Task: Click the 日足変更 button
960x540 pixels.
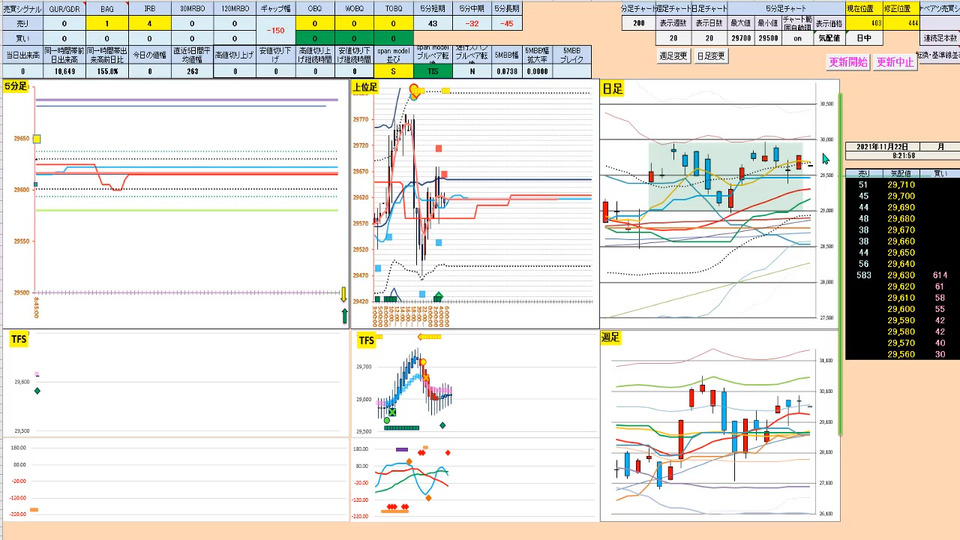Action: pos(710,56)
